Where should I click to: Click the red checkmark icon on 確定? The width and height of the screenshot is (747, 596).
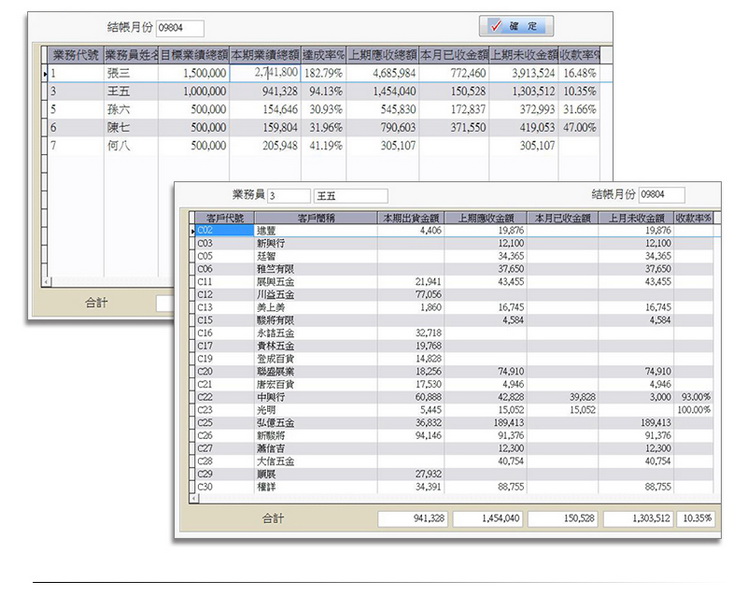coord(495,26)
